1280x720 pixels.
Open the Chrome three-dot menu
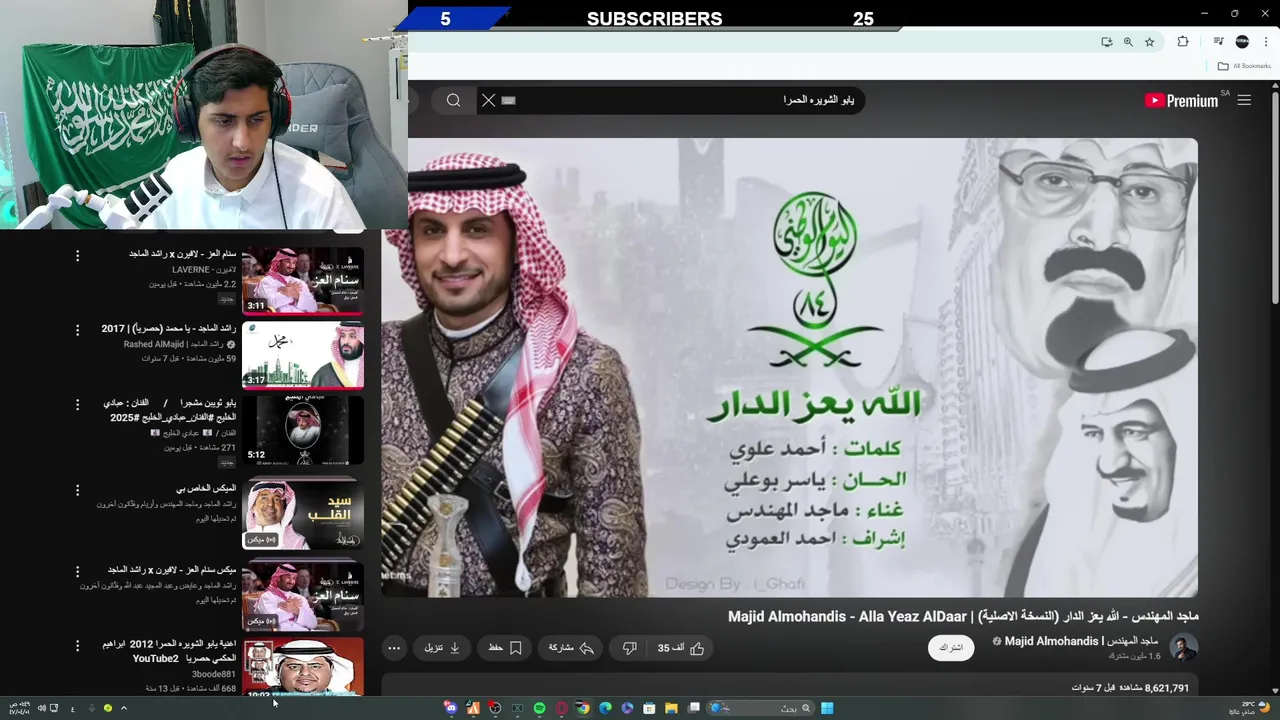point(1266,42)
